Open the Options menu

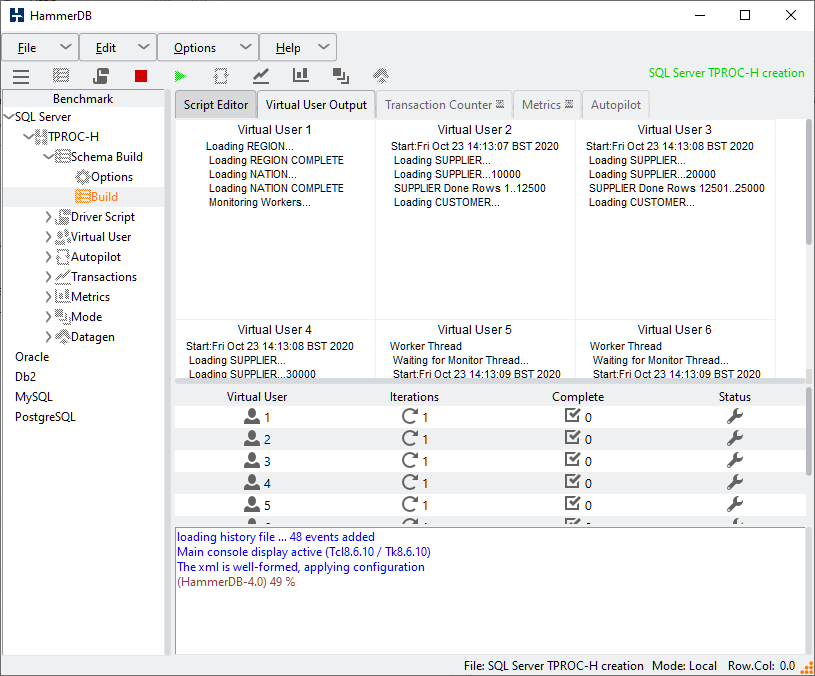click(x=208, y=48)
